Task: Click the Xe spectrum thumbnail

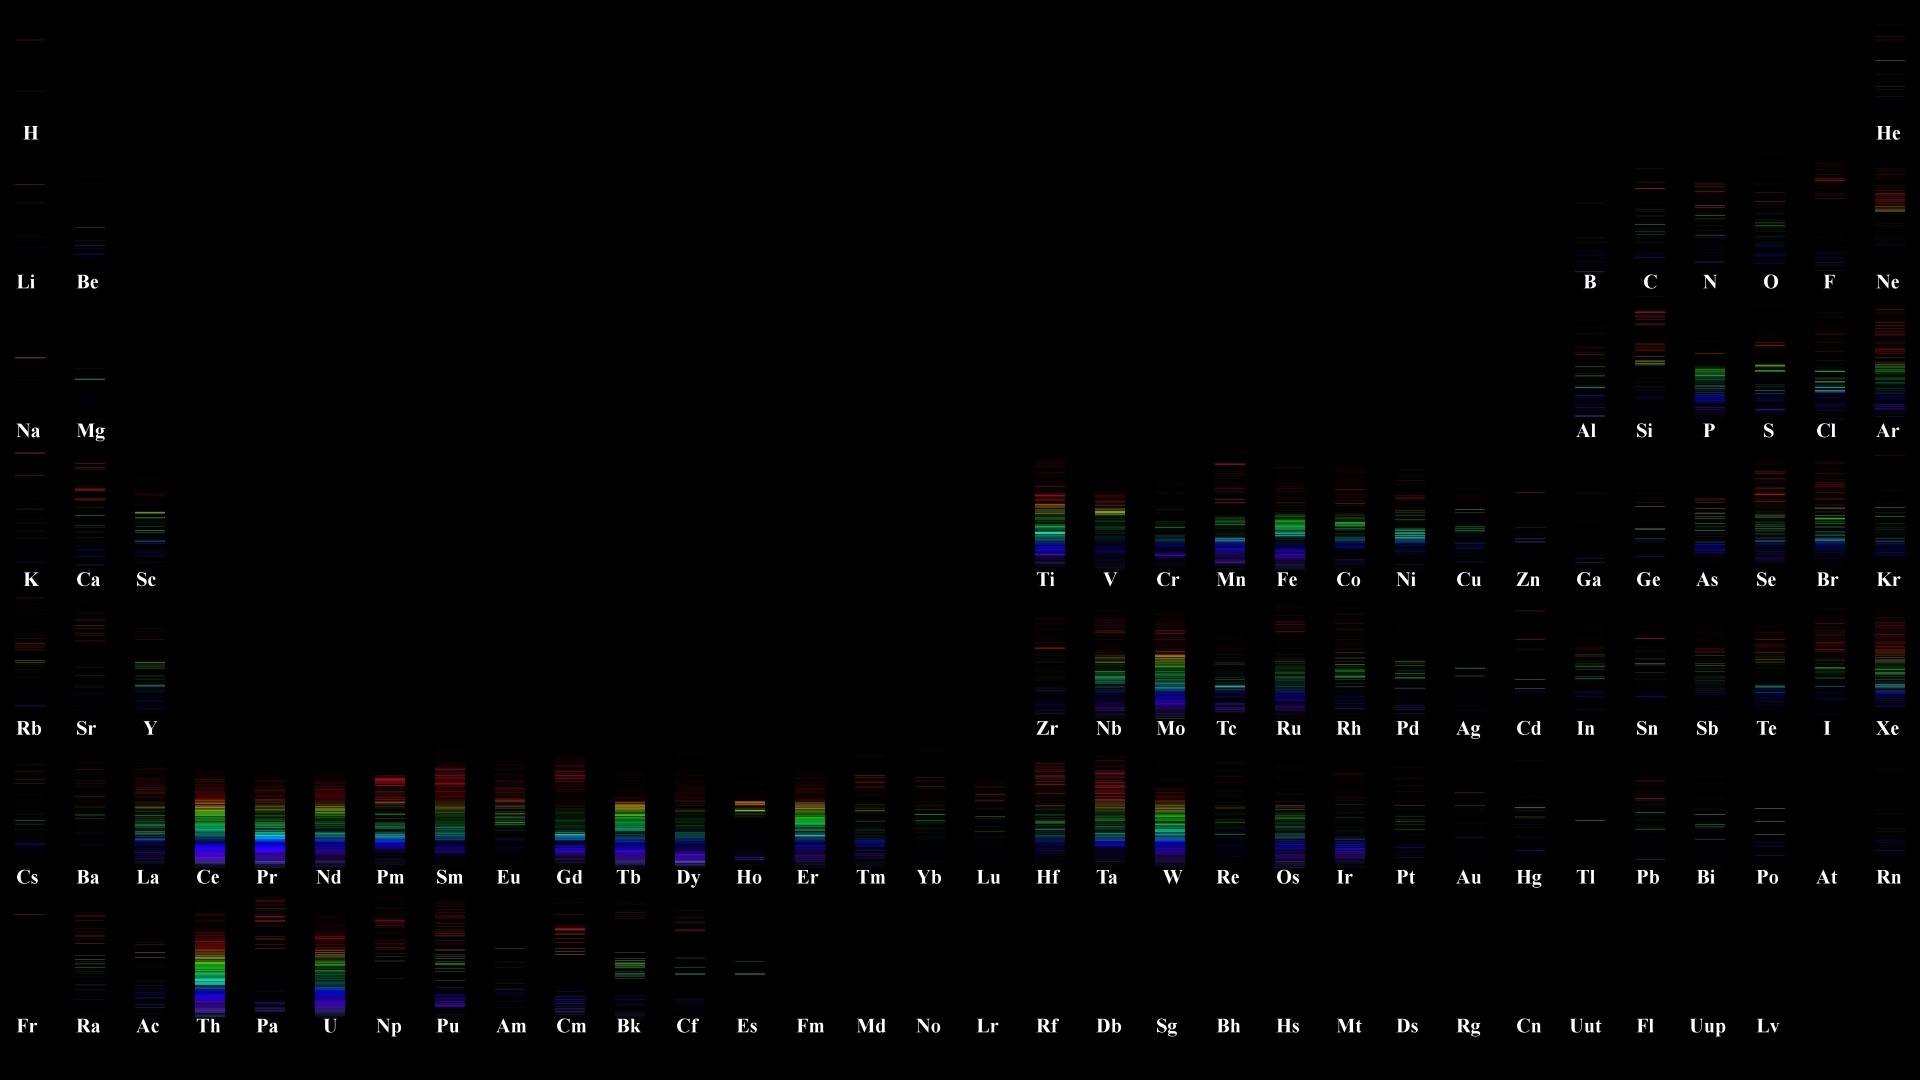Action: (1889, 660)
